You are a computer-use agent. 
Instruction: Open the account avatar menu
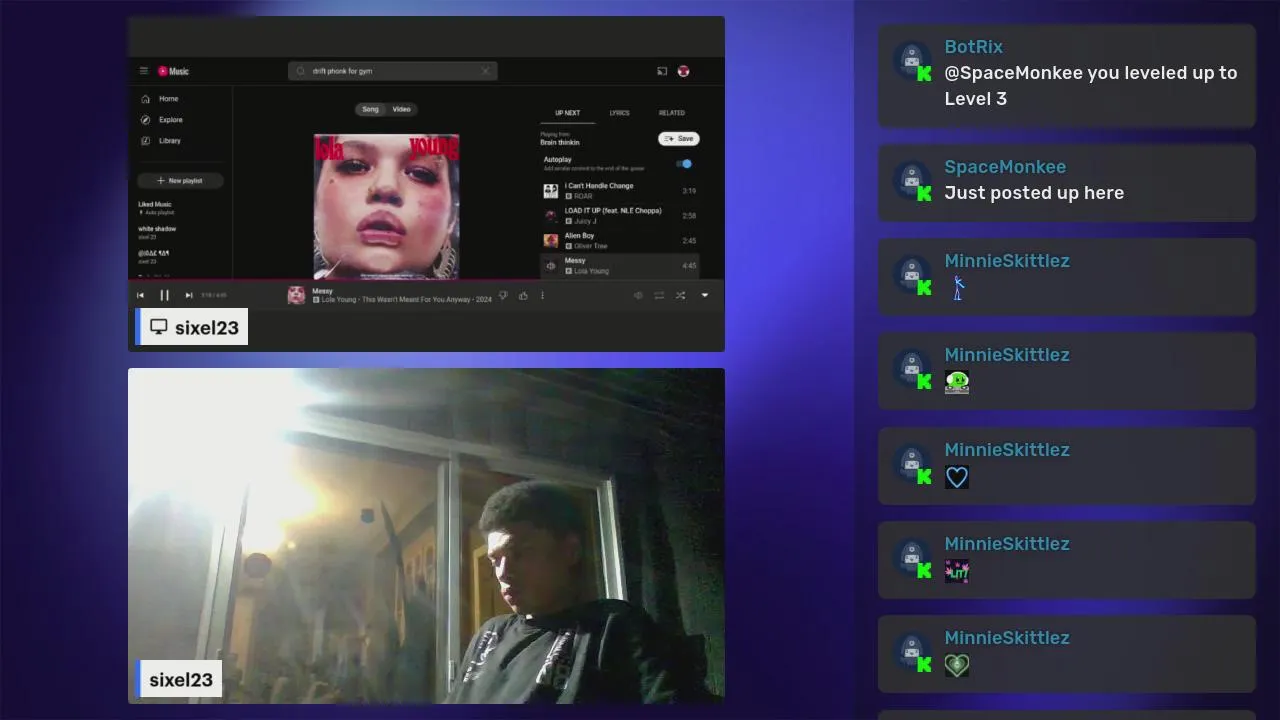click(x=684, y=71)
